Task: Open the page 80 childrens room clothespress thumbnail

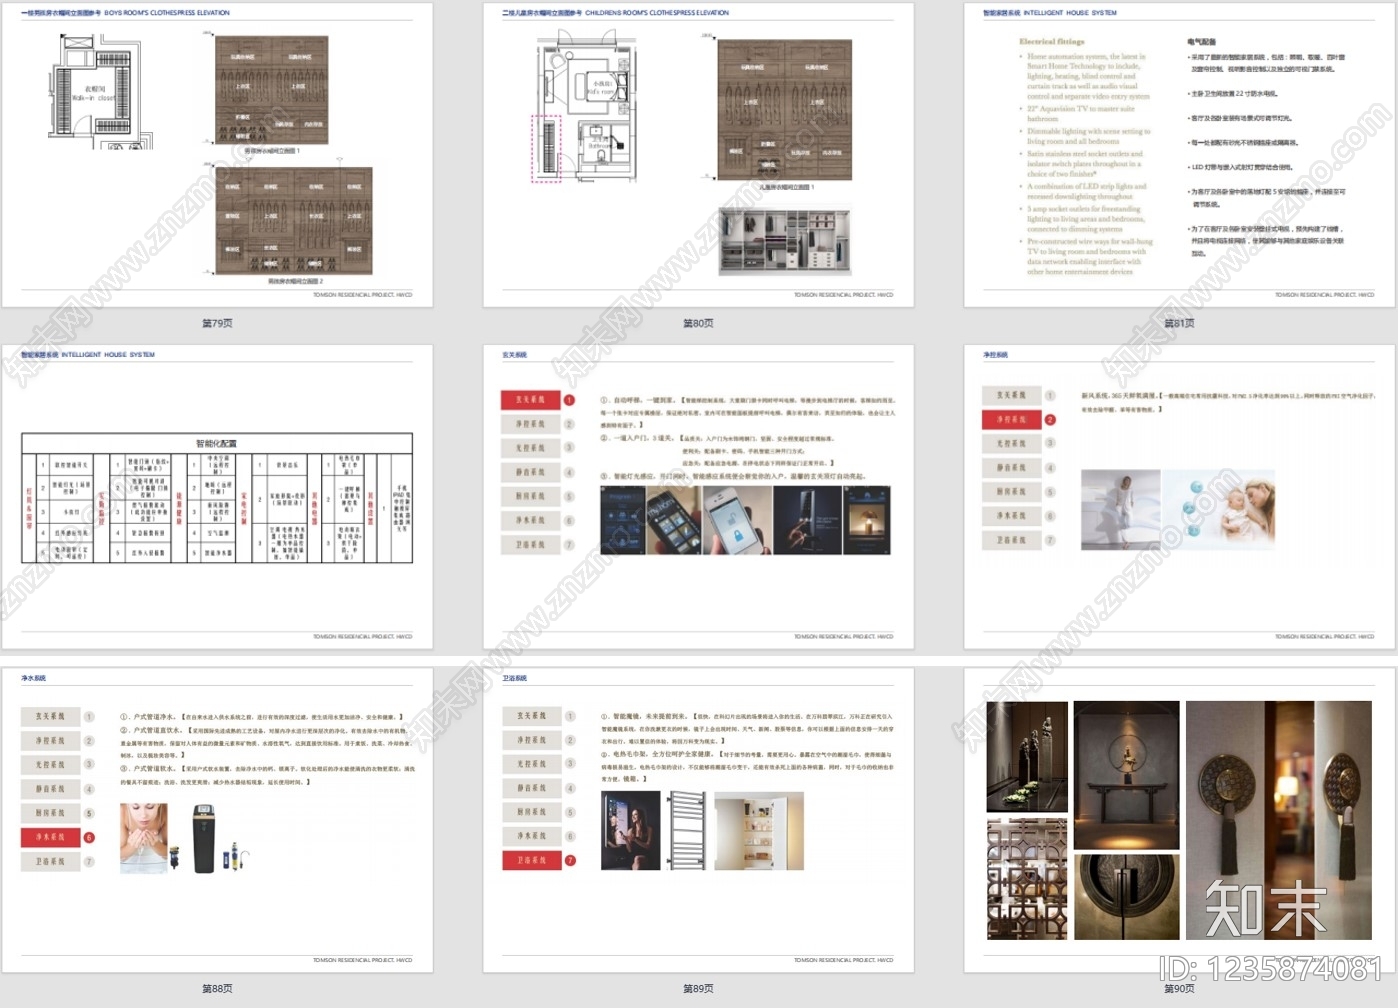Action: click(x=698, y=154)
